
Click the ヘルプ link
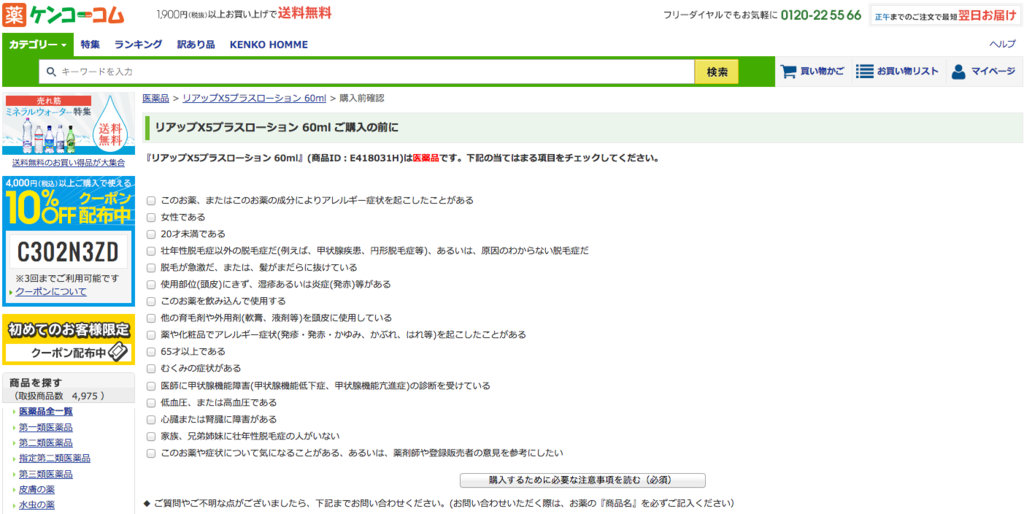(1002, 44)
